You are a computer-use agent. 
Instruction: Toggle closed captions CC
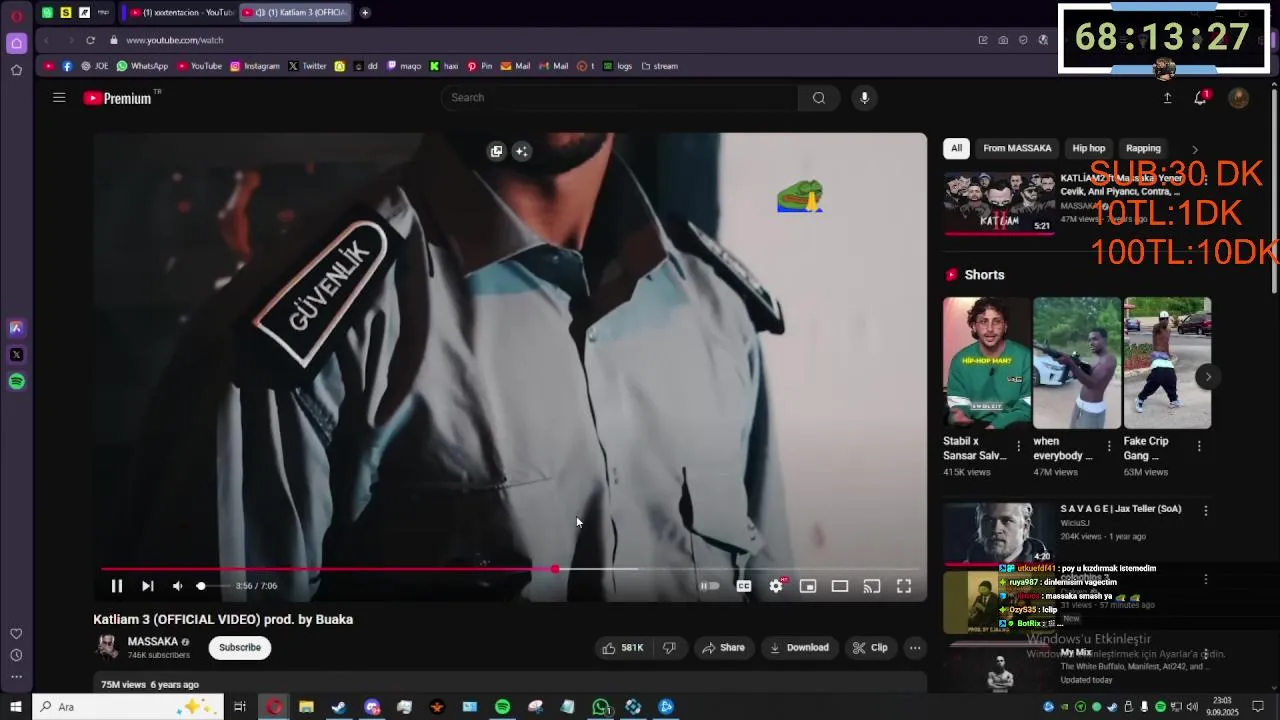tap(744, 586)
